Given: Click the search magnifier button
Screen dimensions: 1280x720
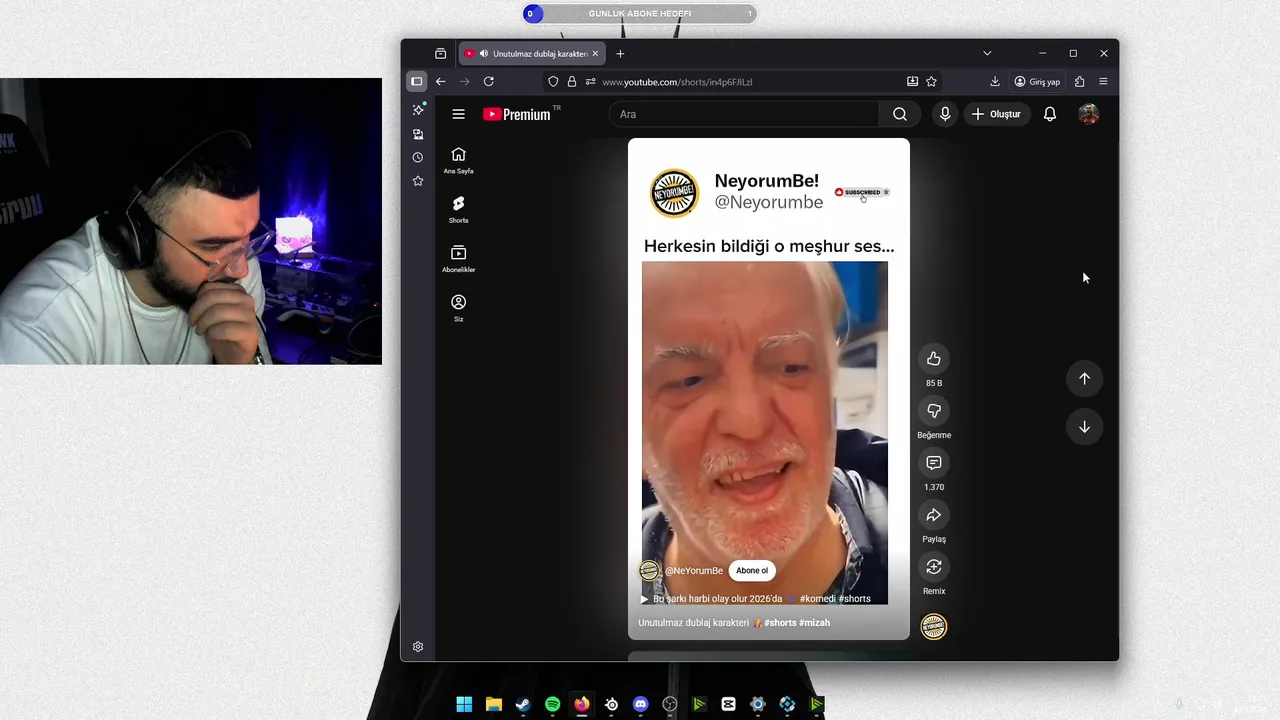Looking at the screenshot, I should pyautogui.click(x=900, y=114).
